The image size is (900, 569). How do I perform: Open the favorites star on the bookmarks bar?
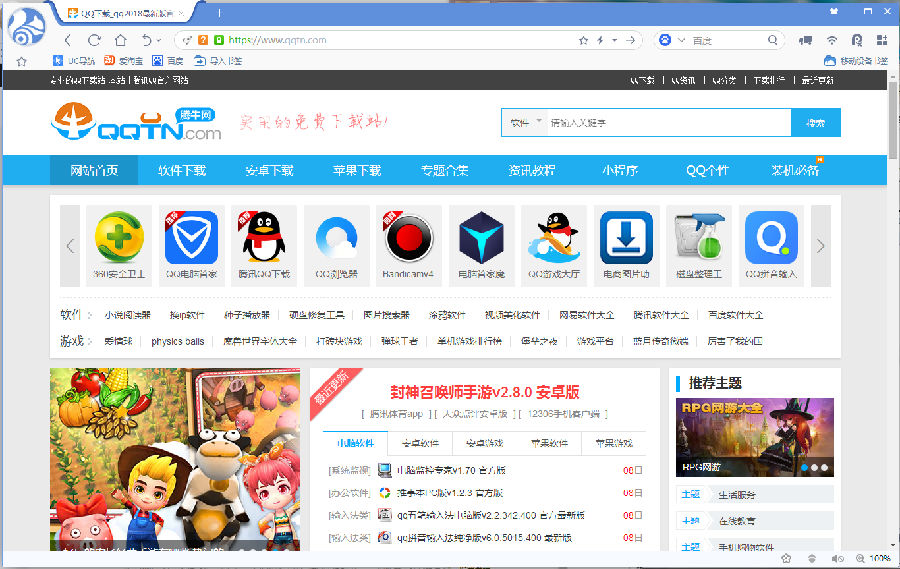click(21, 61)
